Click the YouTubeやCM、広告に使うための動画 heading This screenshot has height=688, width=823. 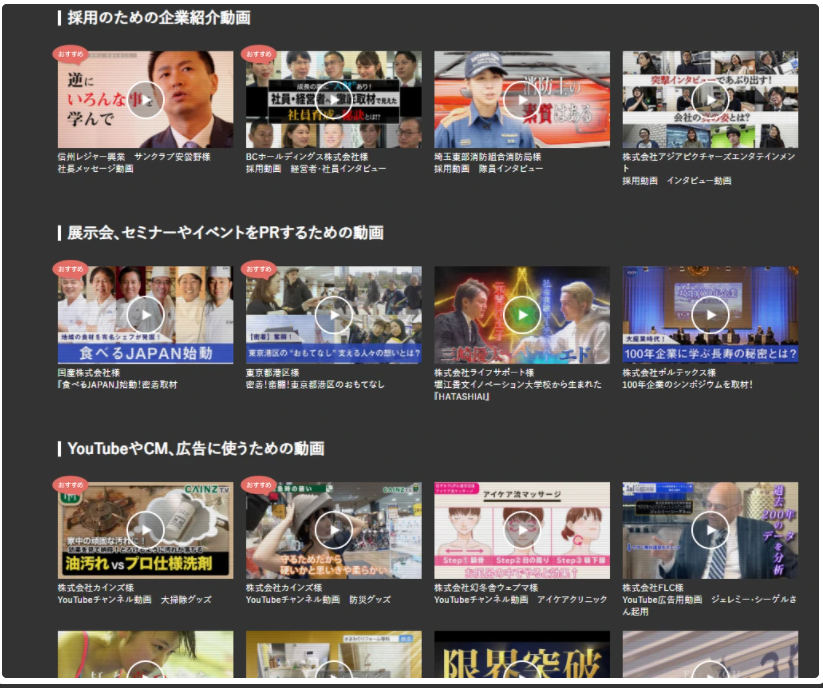coord(196,448)
